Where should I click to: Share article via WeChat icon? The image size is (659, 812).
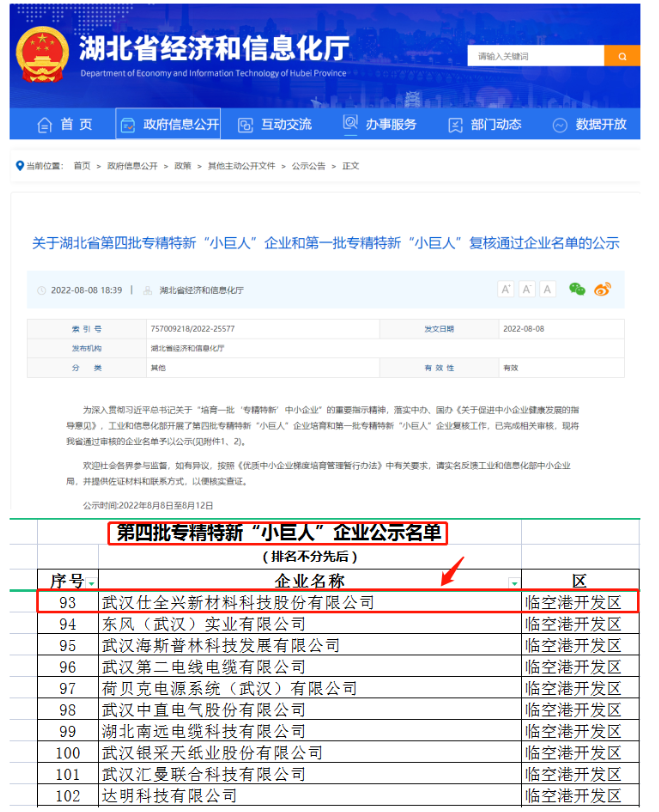coord(577,289)
